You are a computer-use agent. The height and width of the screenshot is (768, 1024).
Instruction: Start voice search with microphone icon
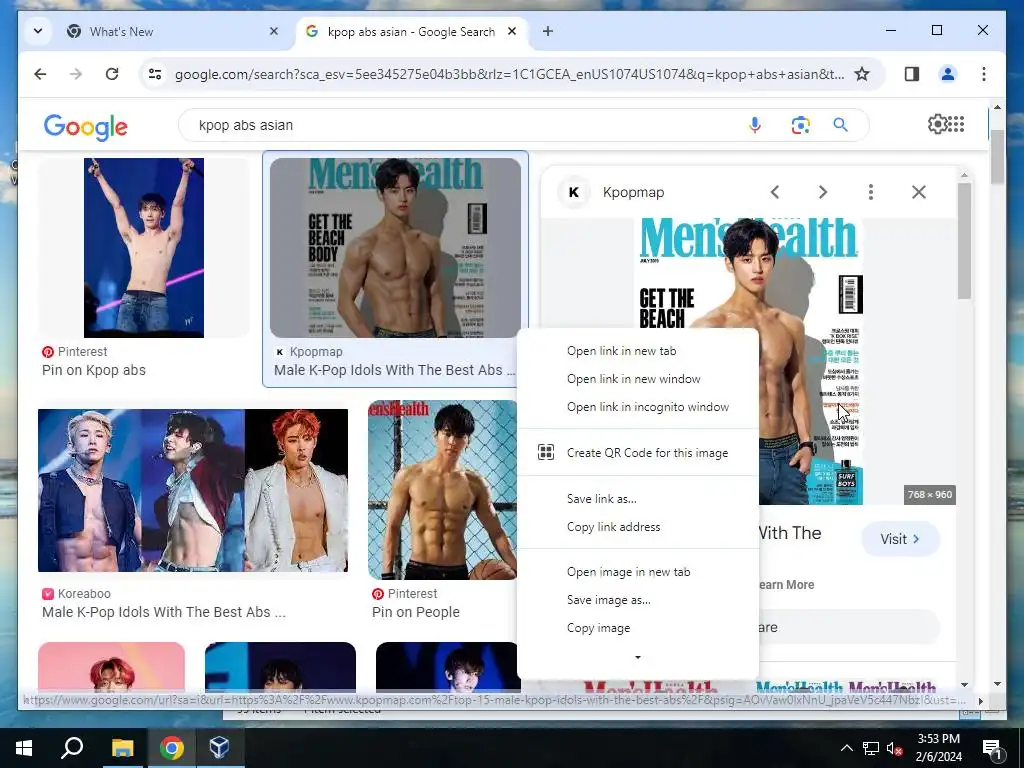(755, 125)
